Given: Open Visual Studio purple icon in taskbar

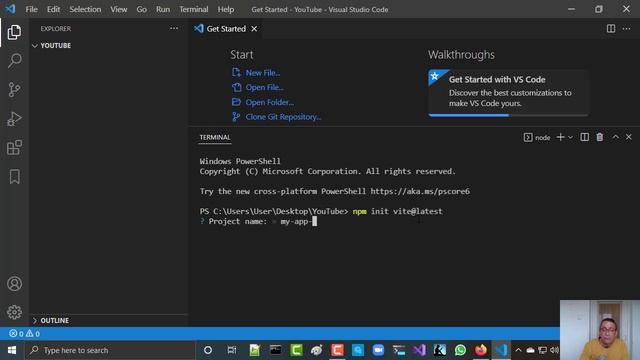Looking at the screenshot, I should click(419, 350).
